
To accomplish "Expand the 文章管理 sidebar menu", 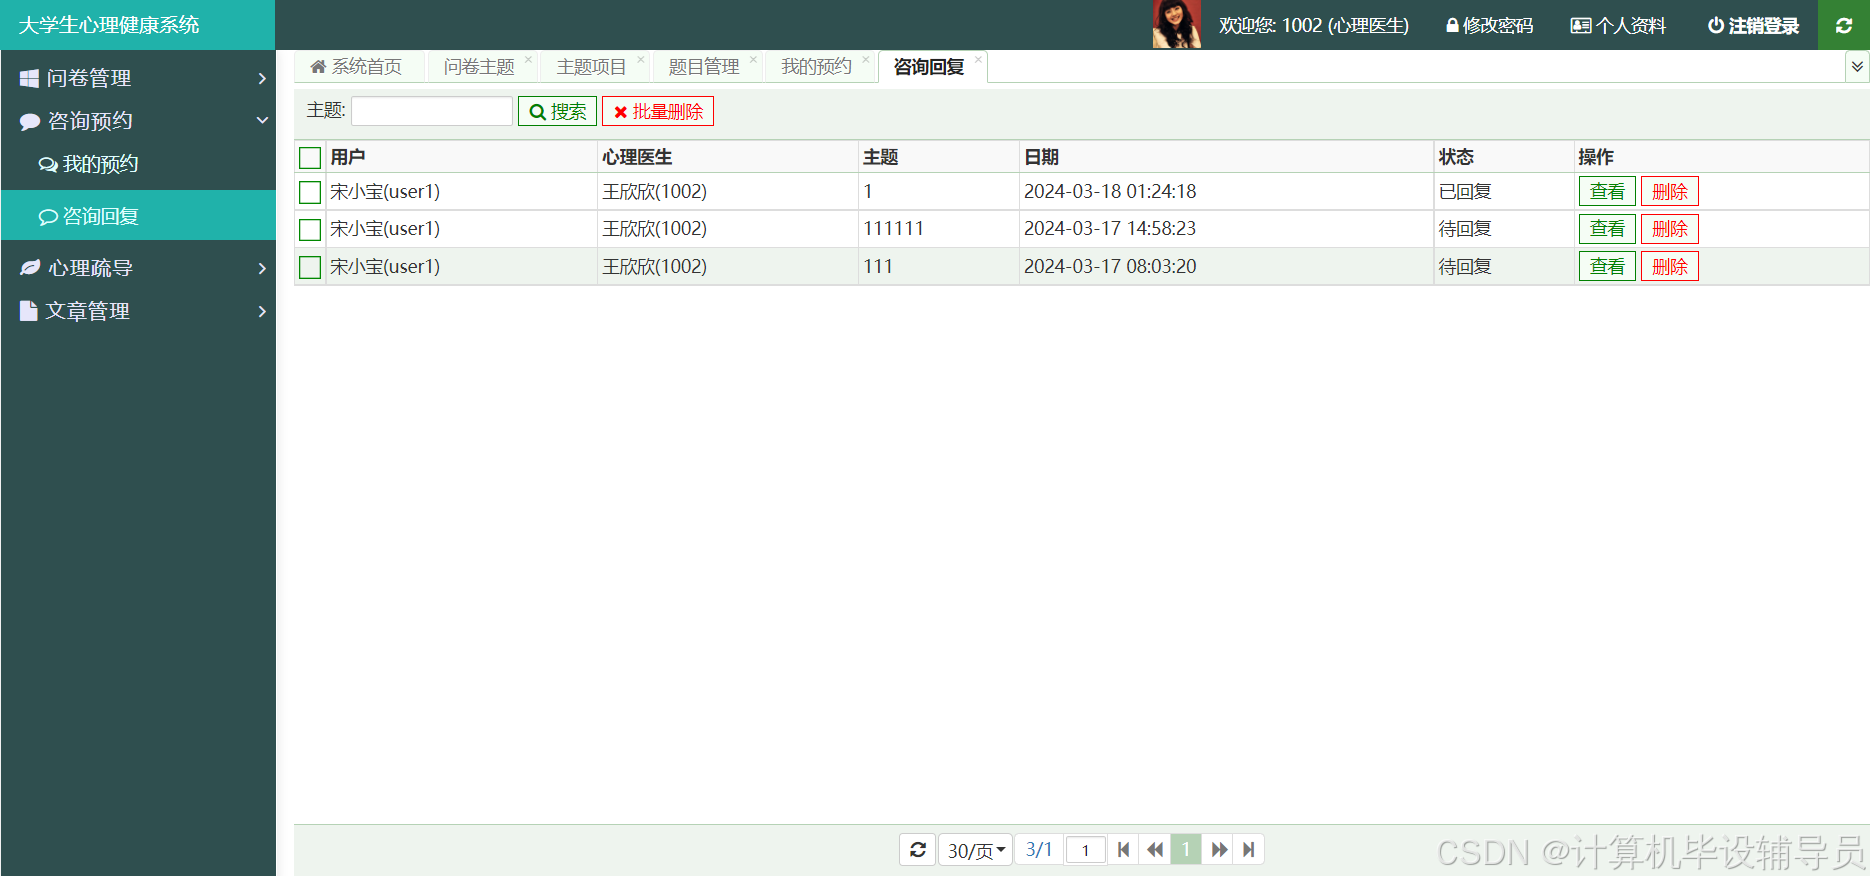I will [138, 311].
